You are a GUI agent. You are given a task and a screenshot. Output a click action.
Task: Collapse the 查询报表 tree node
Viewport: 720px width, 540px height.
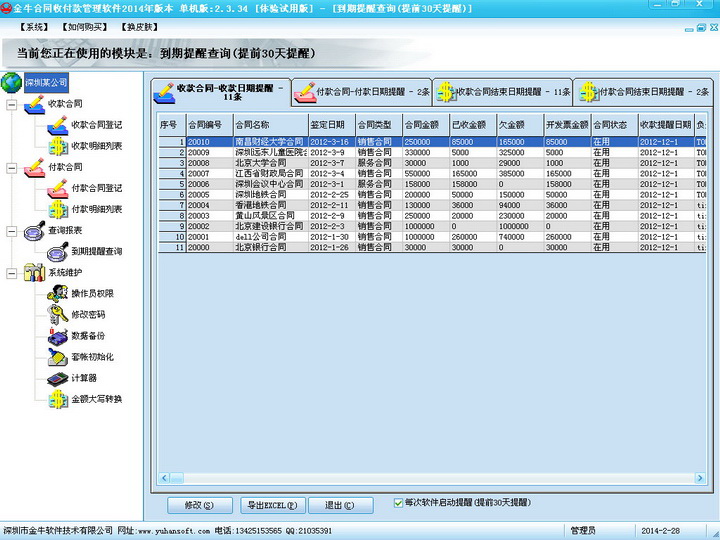11,230
